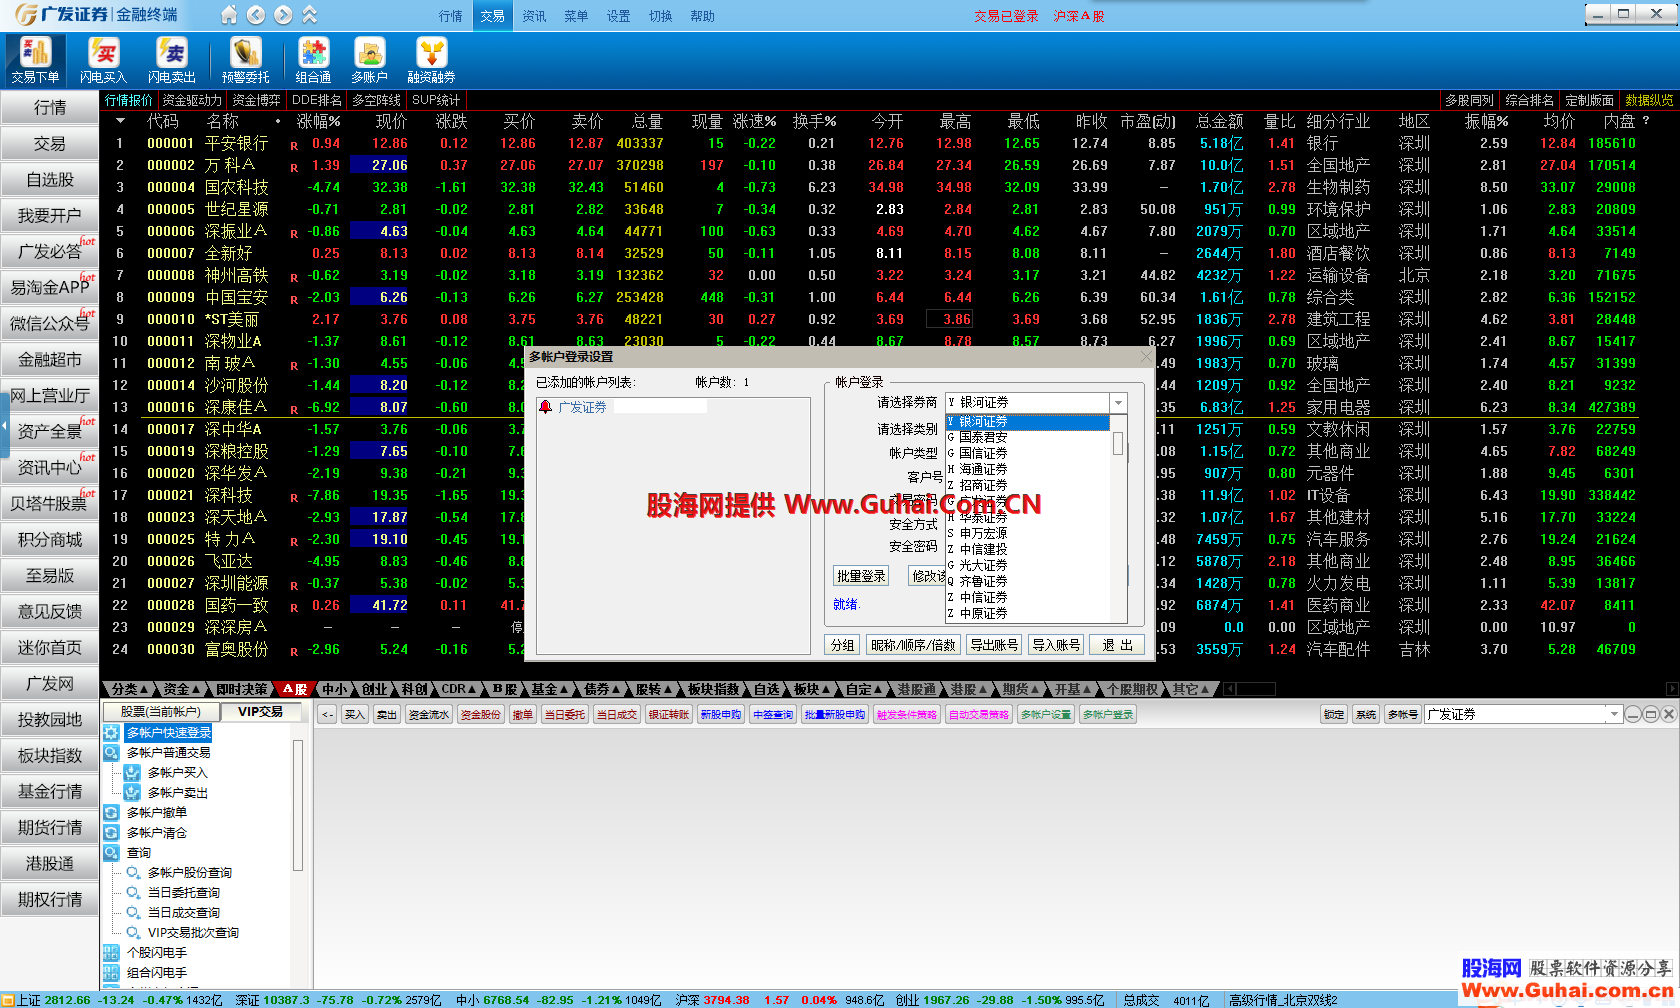Open the 交易 menu in the top bar

coord(492,16)
